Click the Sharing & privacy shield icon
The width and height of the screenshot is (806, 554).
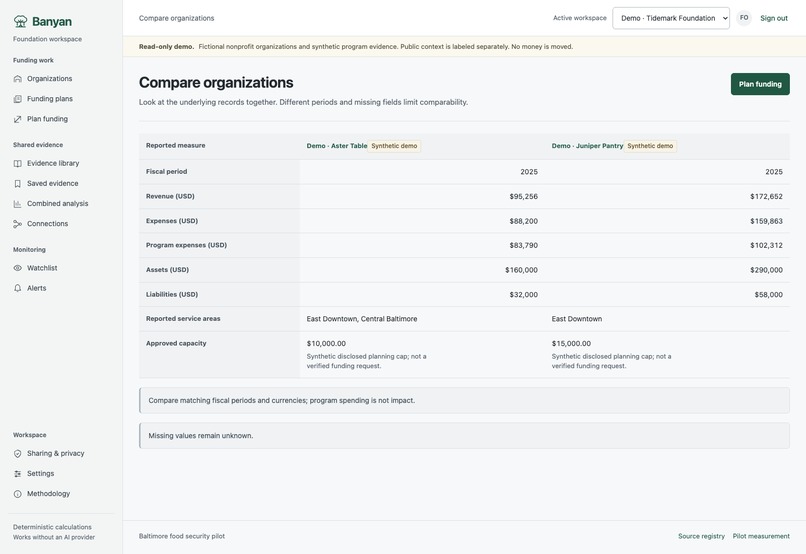[17, 453]
